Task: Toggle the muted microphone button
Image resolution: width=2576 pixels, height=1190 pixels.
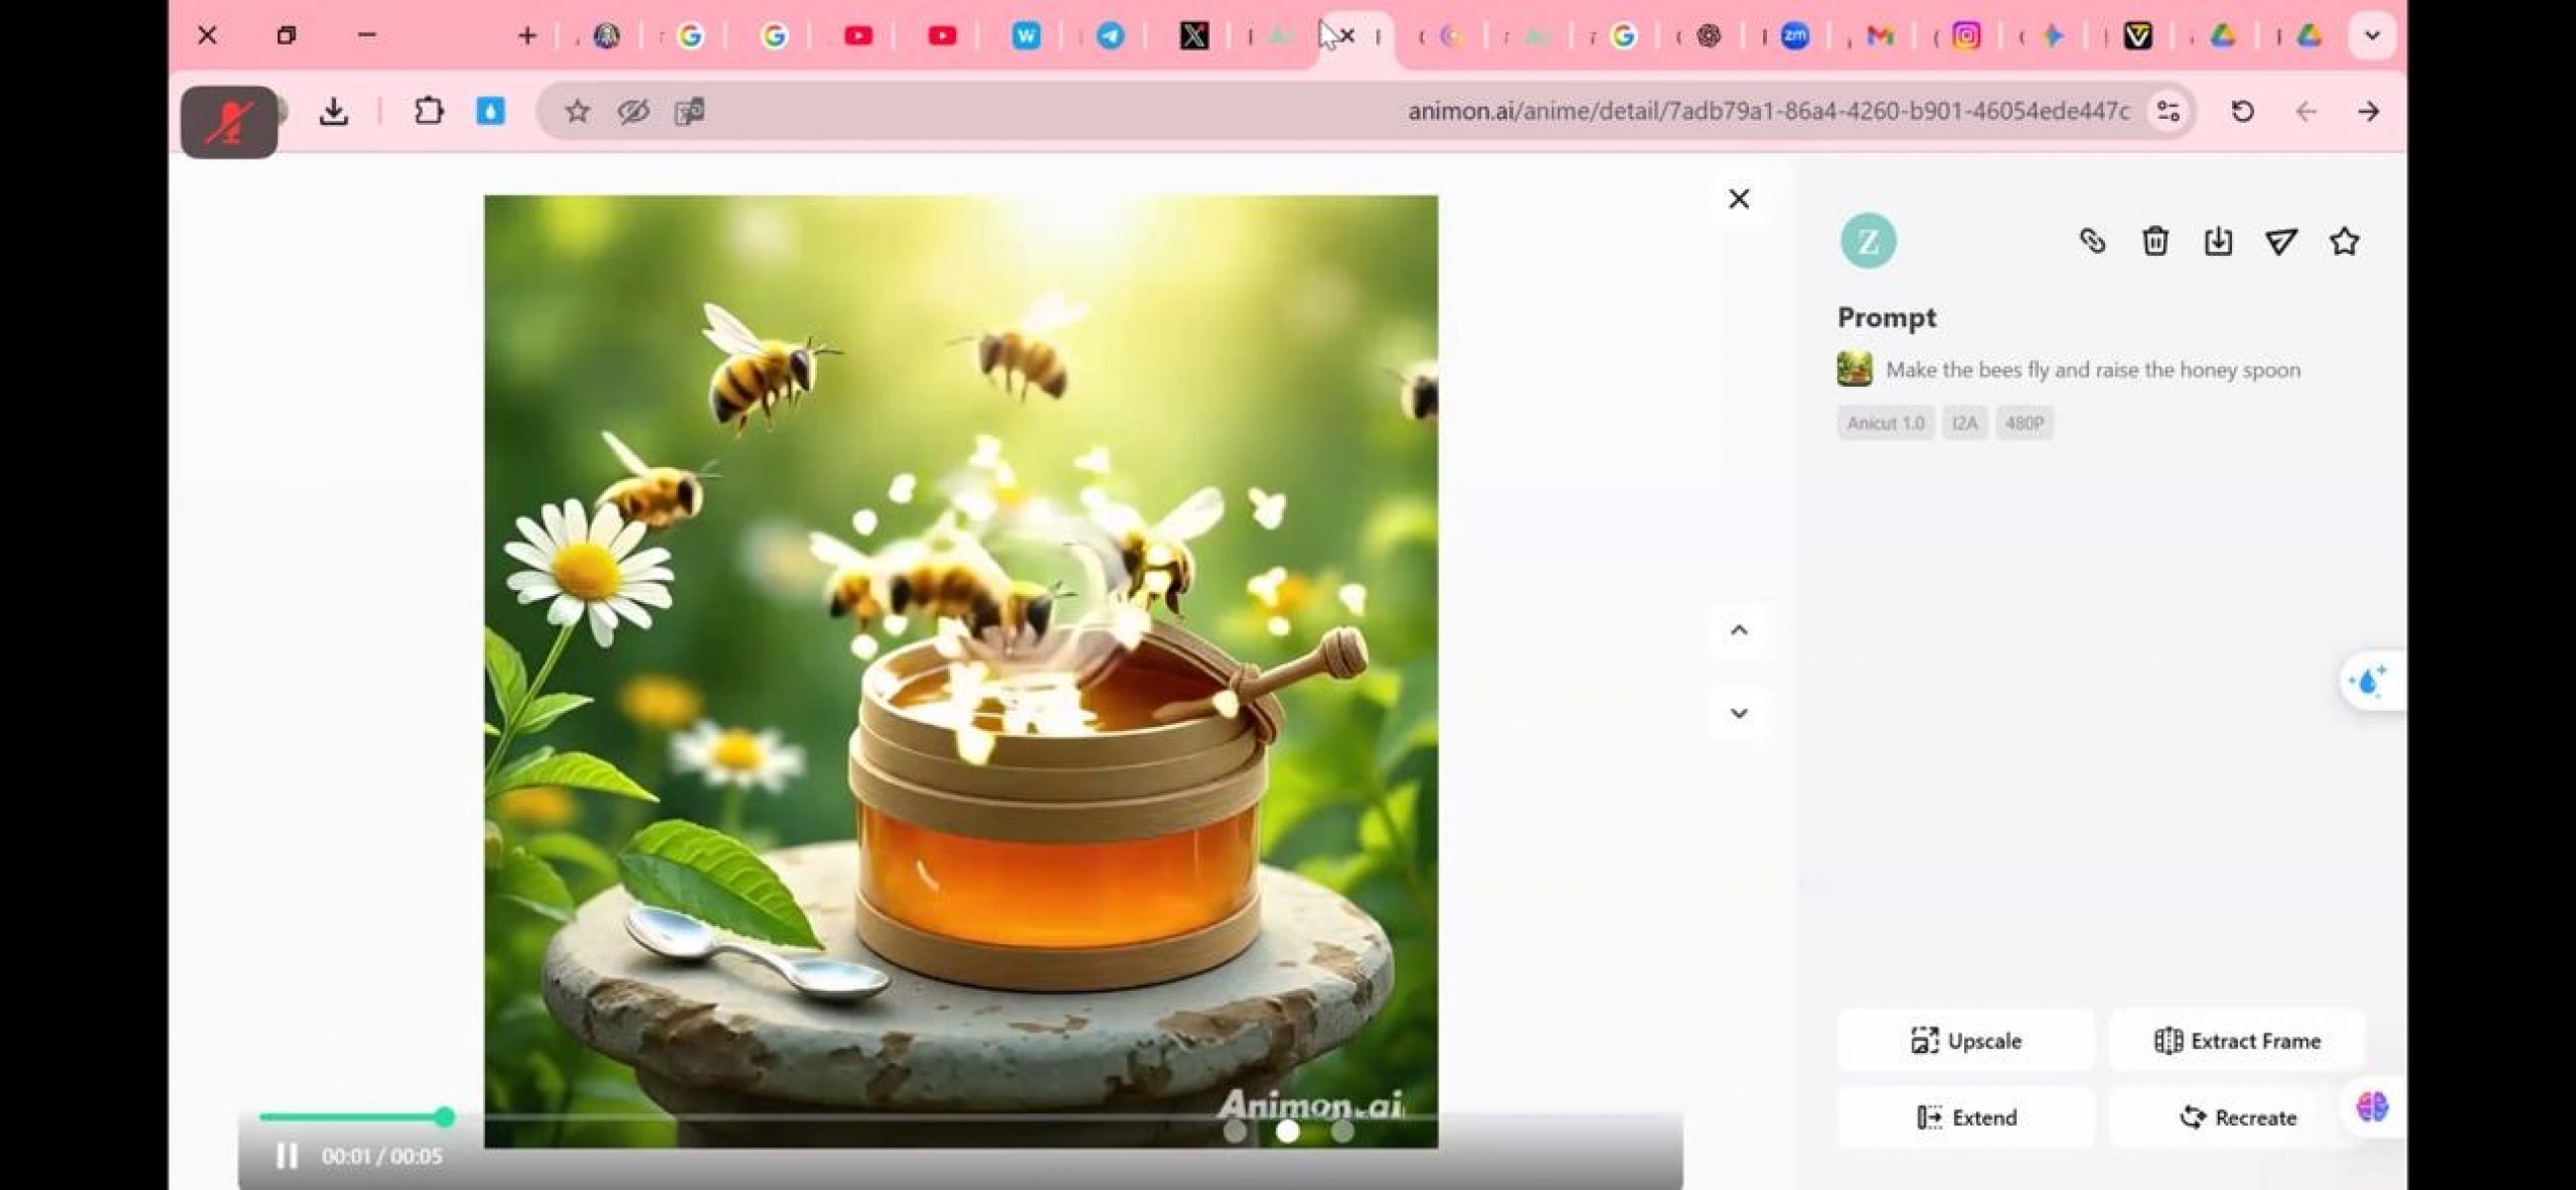Action: (229, 122)
